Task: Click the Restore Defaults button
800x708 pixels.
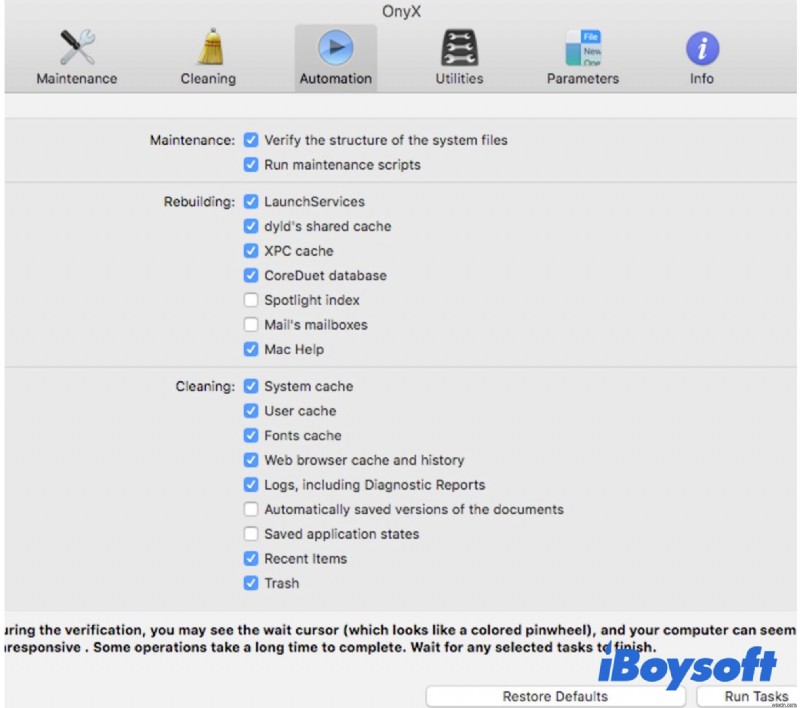Action: click(555, 696)
